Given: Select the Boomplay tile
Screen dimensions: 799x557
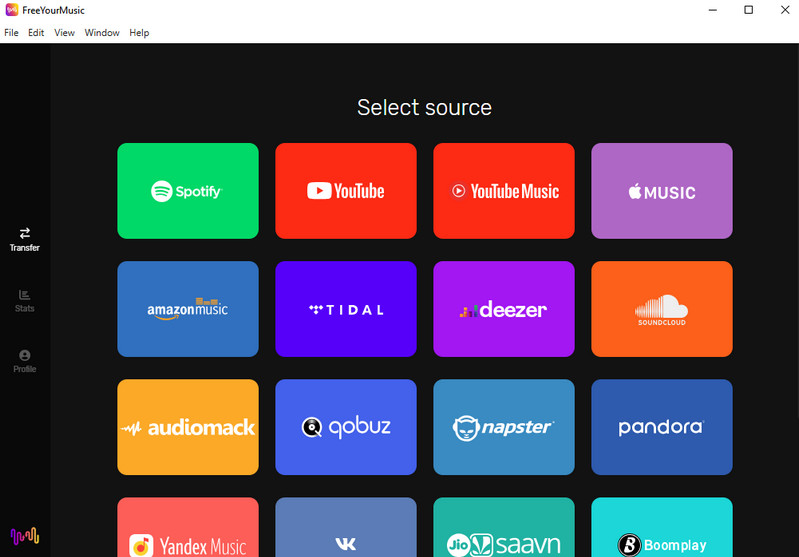Looking at the screenshot, I should (661, 527).
